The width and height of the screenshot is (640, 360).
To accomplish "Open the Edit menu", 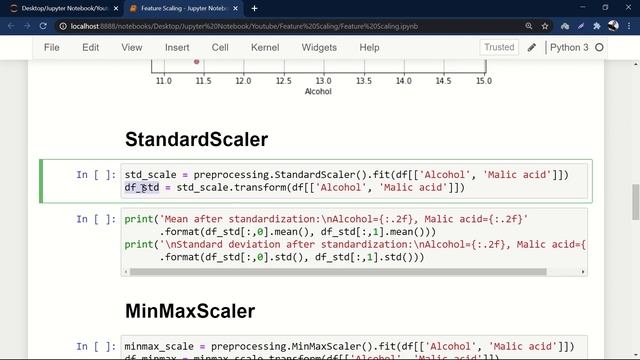I will [x=90, y=47].
